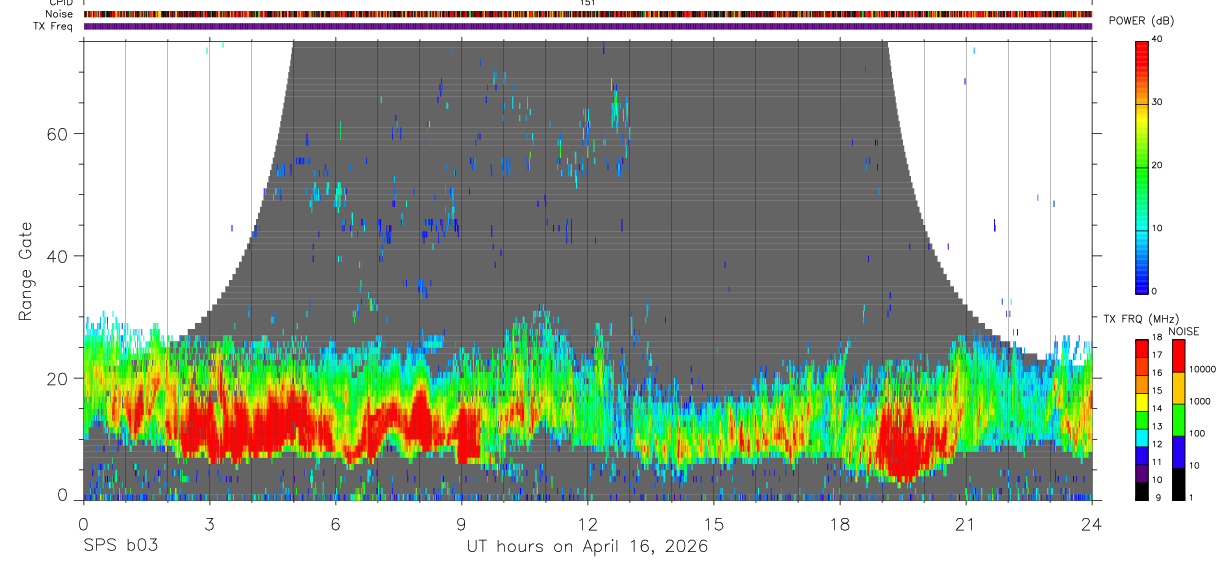Click the 6 tick on the UT hours axis
Image resolution: width=1228 pixels, height=567 pixels.
336,525
